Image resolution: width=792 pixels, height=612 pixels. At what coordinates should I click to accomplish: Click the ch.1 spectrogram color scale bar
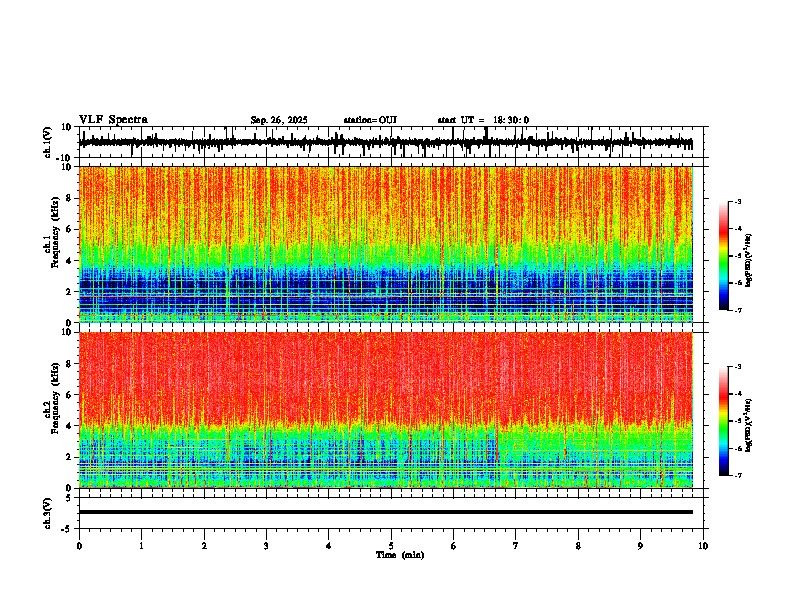point(723,256)
